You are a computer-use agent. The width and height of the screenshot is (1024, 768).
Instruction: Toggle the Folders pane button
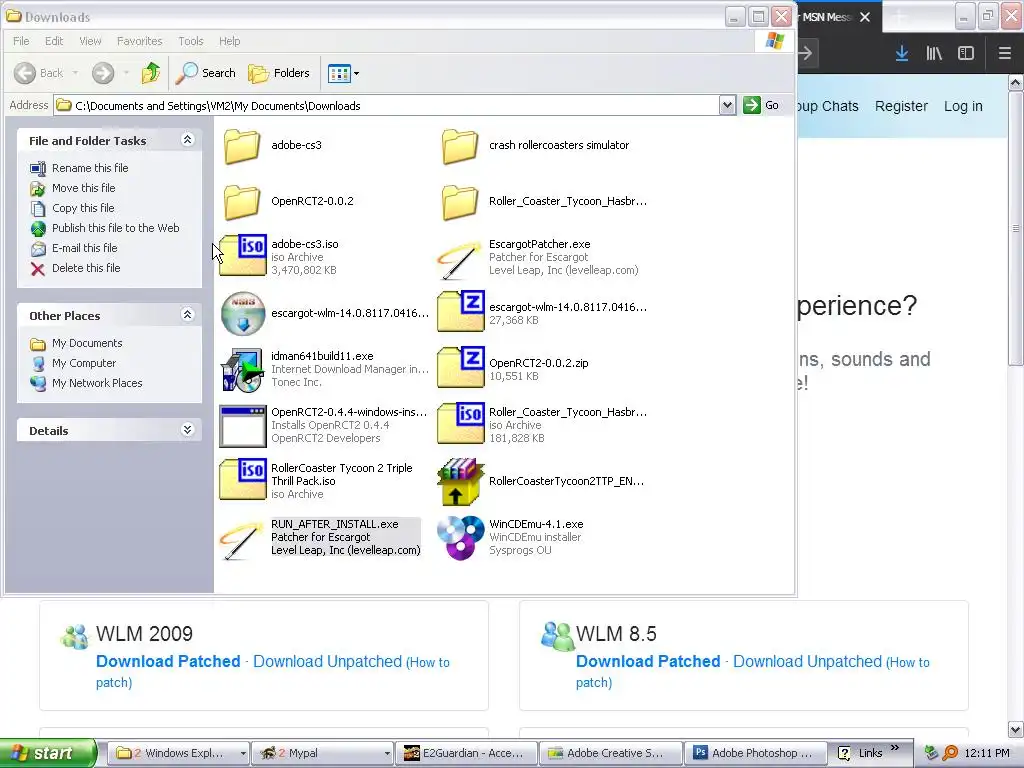click(279, 73)
